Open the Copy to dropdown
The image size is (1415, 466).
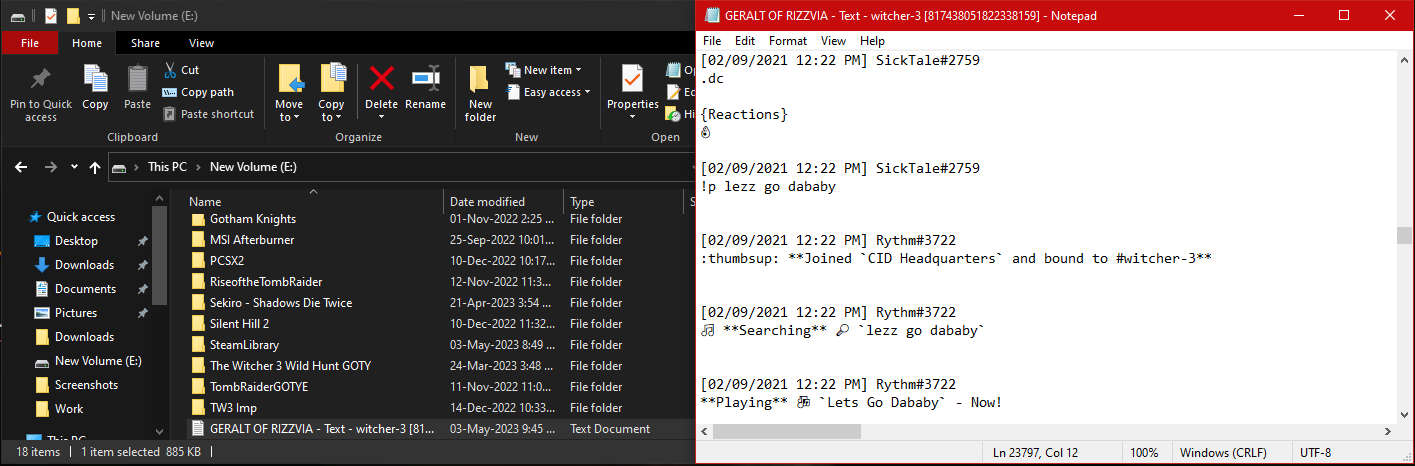[331, 110]
